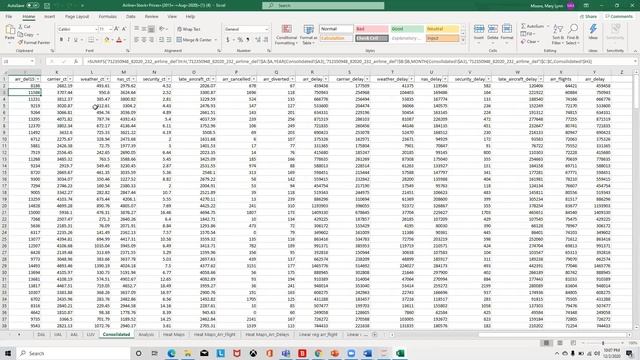Increase decimal places

[x=258, y=40]
